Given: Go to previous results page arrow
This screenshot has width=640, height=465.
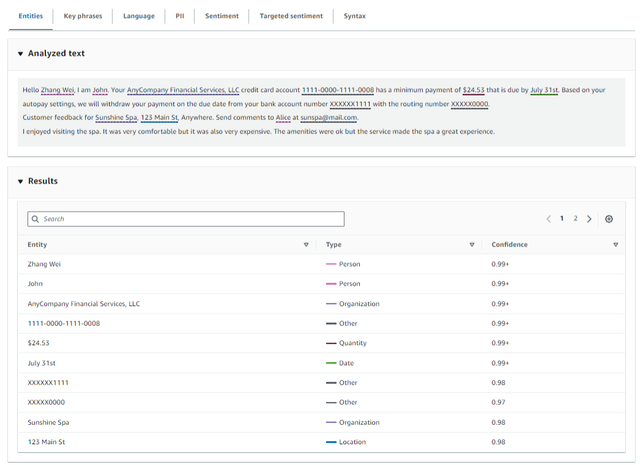Looking at the screenshot, I should point(548,219).
